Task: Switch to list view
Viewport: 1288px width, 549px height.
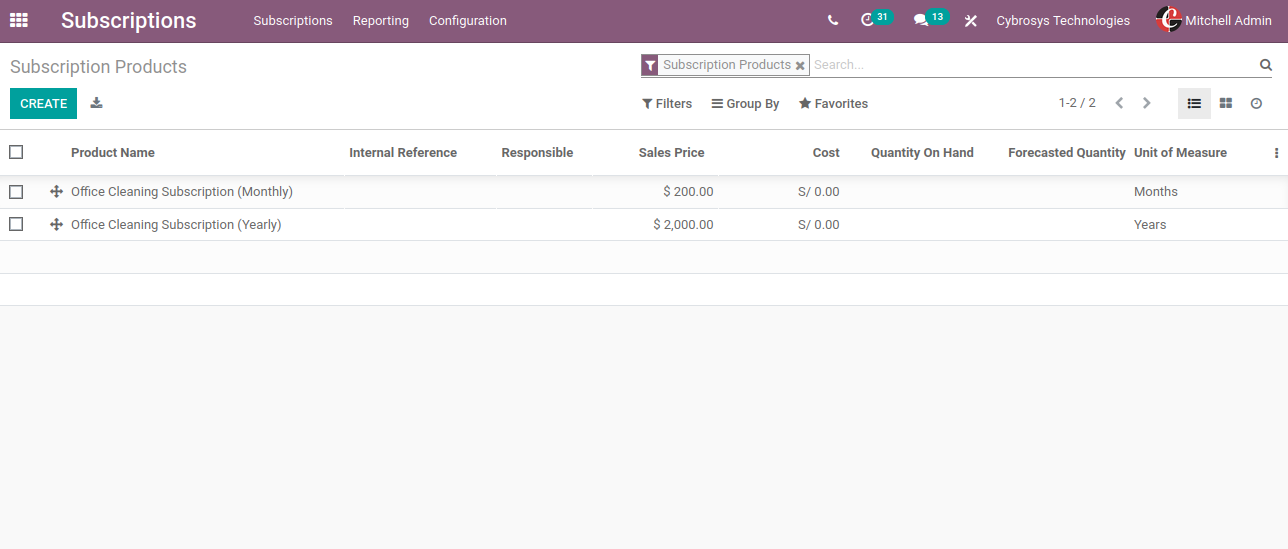Action: point(1194,103)
